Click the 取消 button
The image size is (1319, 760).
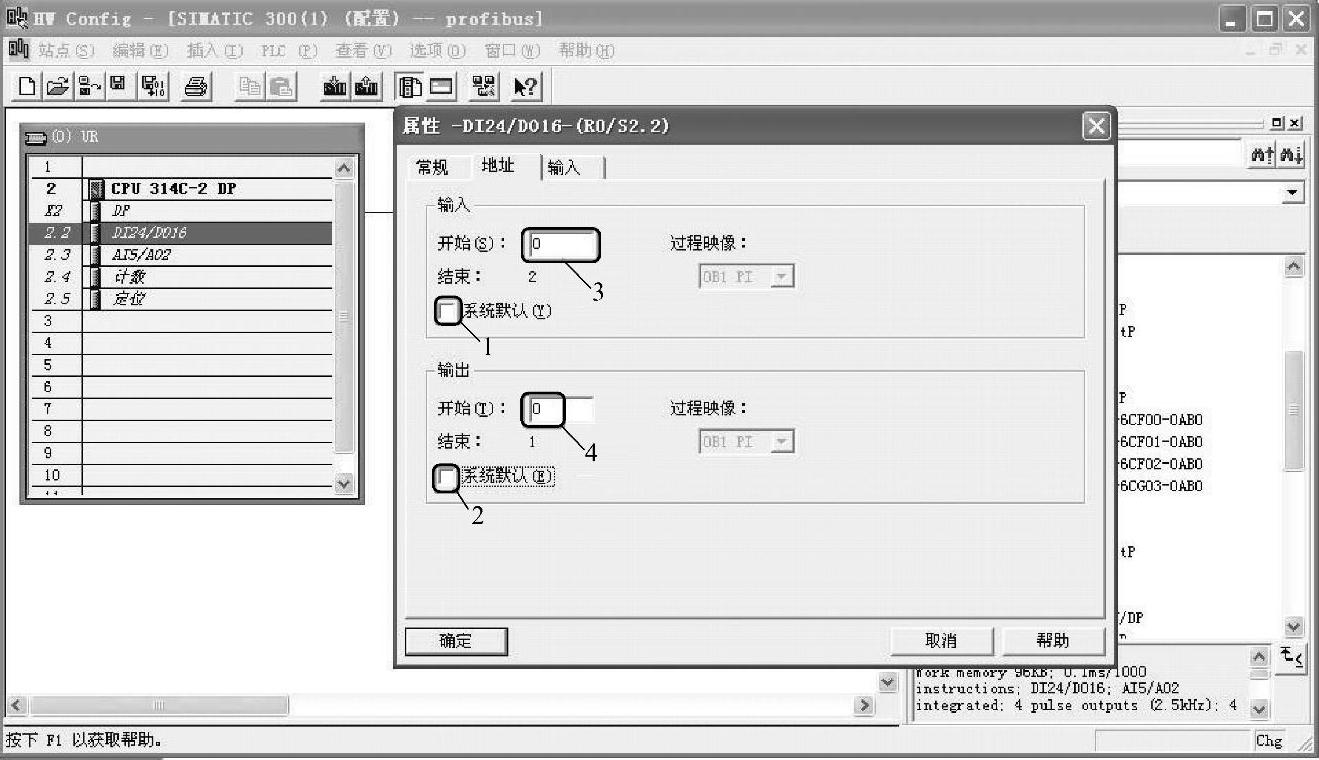click(942, 641)
